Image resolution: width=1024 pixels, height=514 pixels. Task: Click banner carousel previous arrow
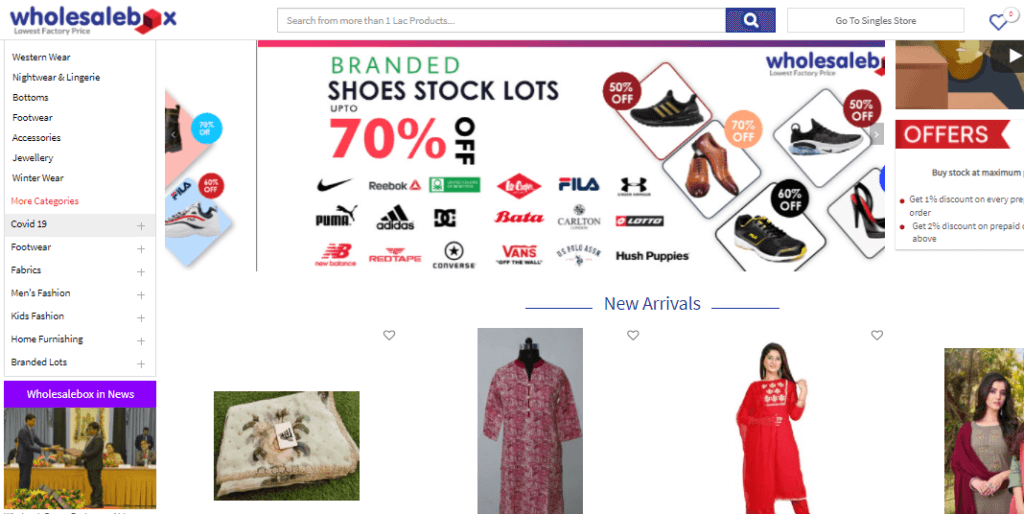pos(173,135)
